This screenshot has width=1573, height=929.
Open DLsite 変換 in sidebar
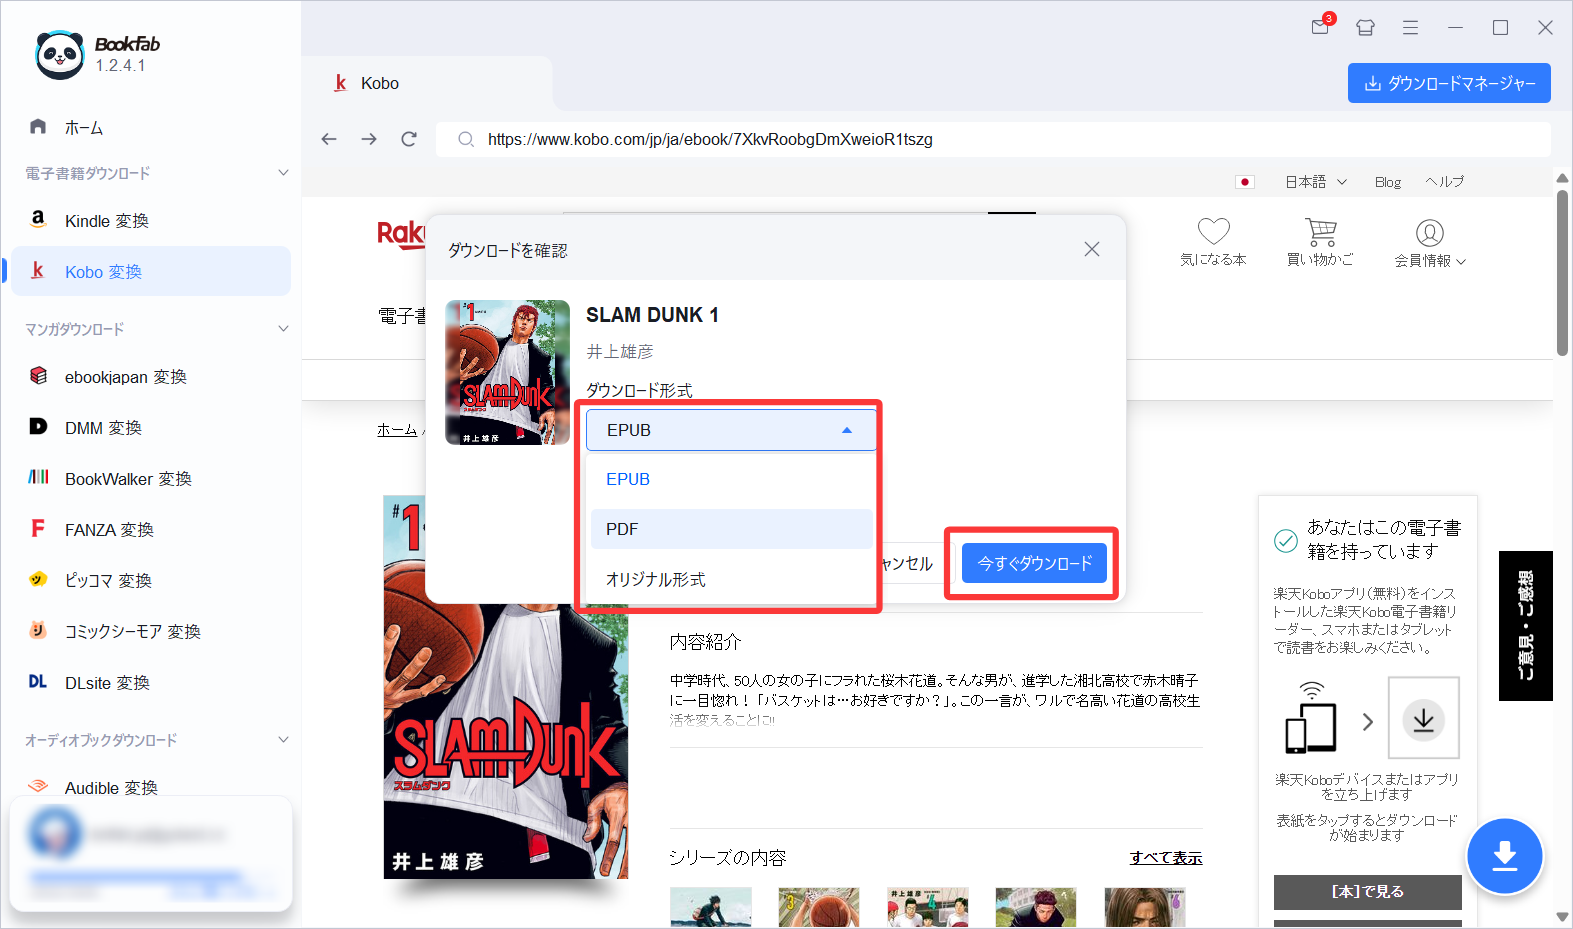pos(150,682)
